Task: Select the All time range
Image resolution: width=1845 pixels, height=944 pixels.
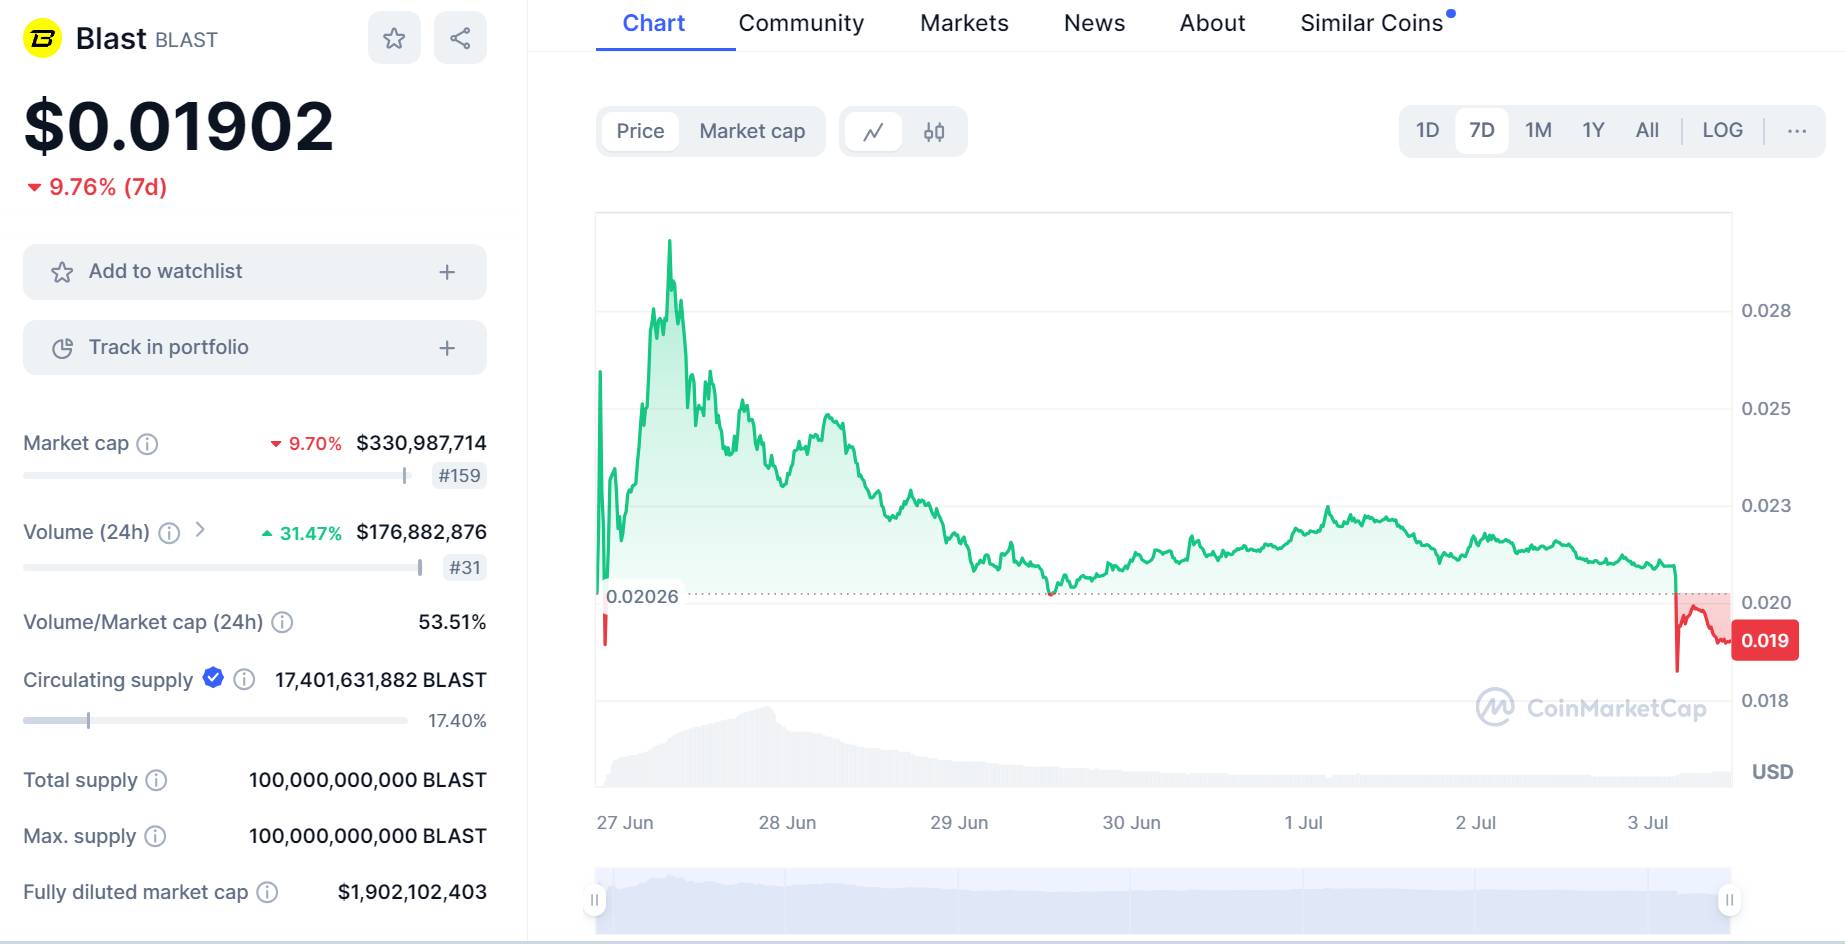Action: click(x=1647, y=130)
